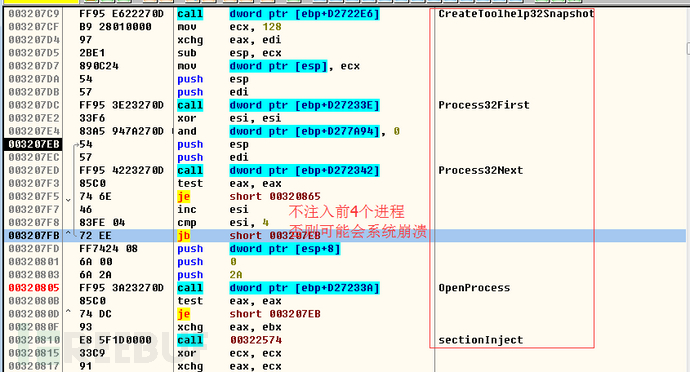Select the 'push 2A' instruction

210,275
